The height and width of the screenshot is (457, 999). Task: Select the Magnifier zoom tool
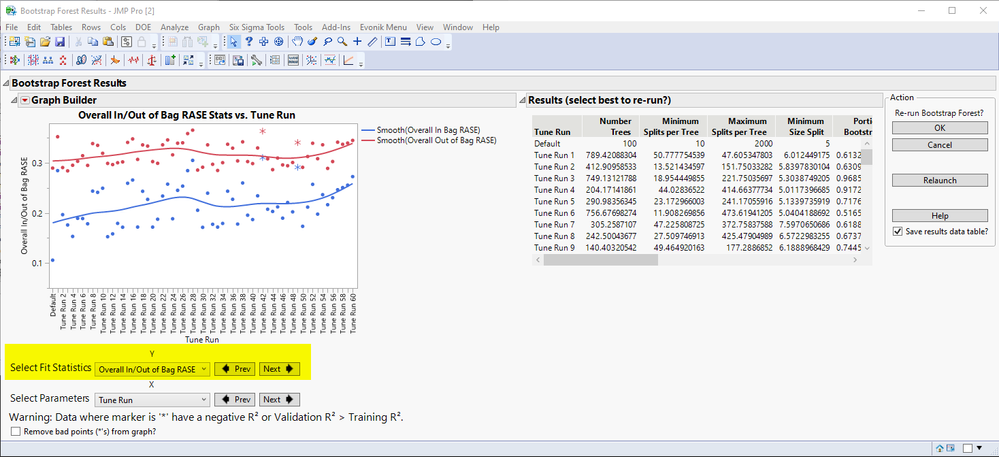coord(342,42)
